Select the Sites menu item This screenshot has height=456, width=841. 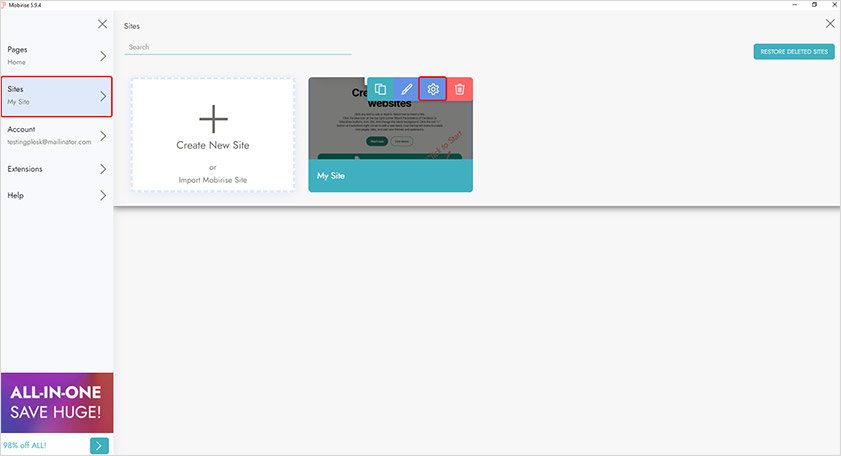[57, 97]
